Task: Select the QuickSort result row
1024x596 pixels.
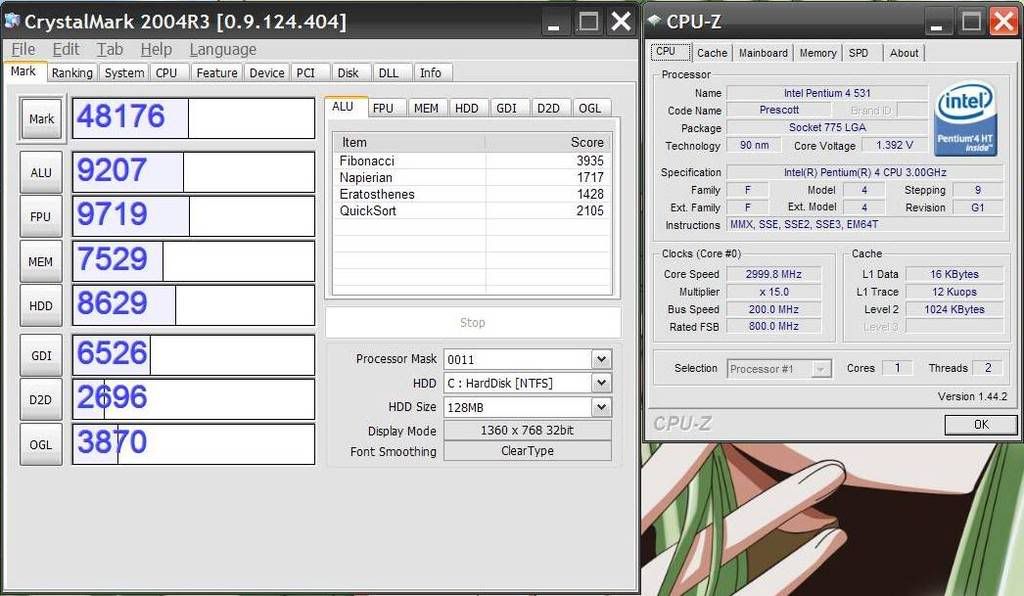Action: [472, 211]
